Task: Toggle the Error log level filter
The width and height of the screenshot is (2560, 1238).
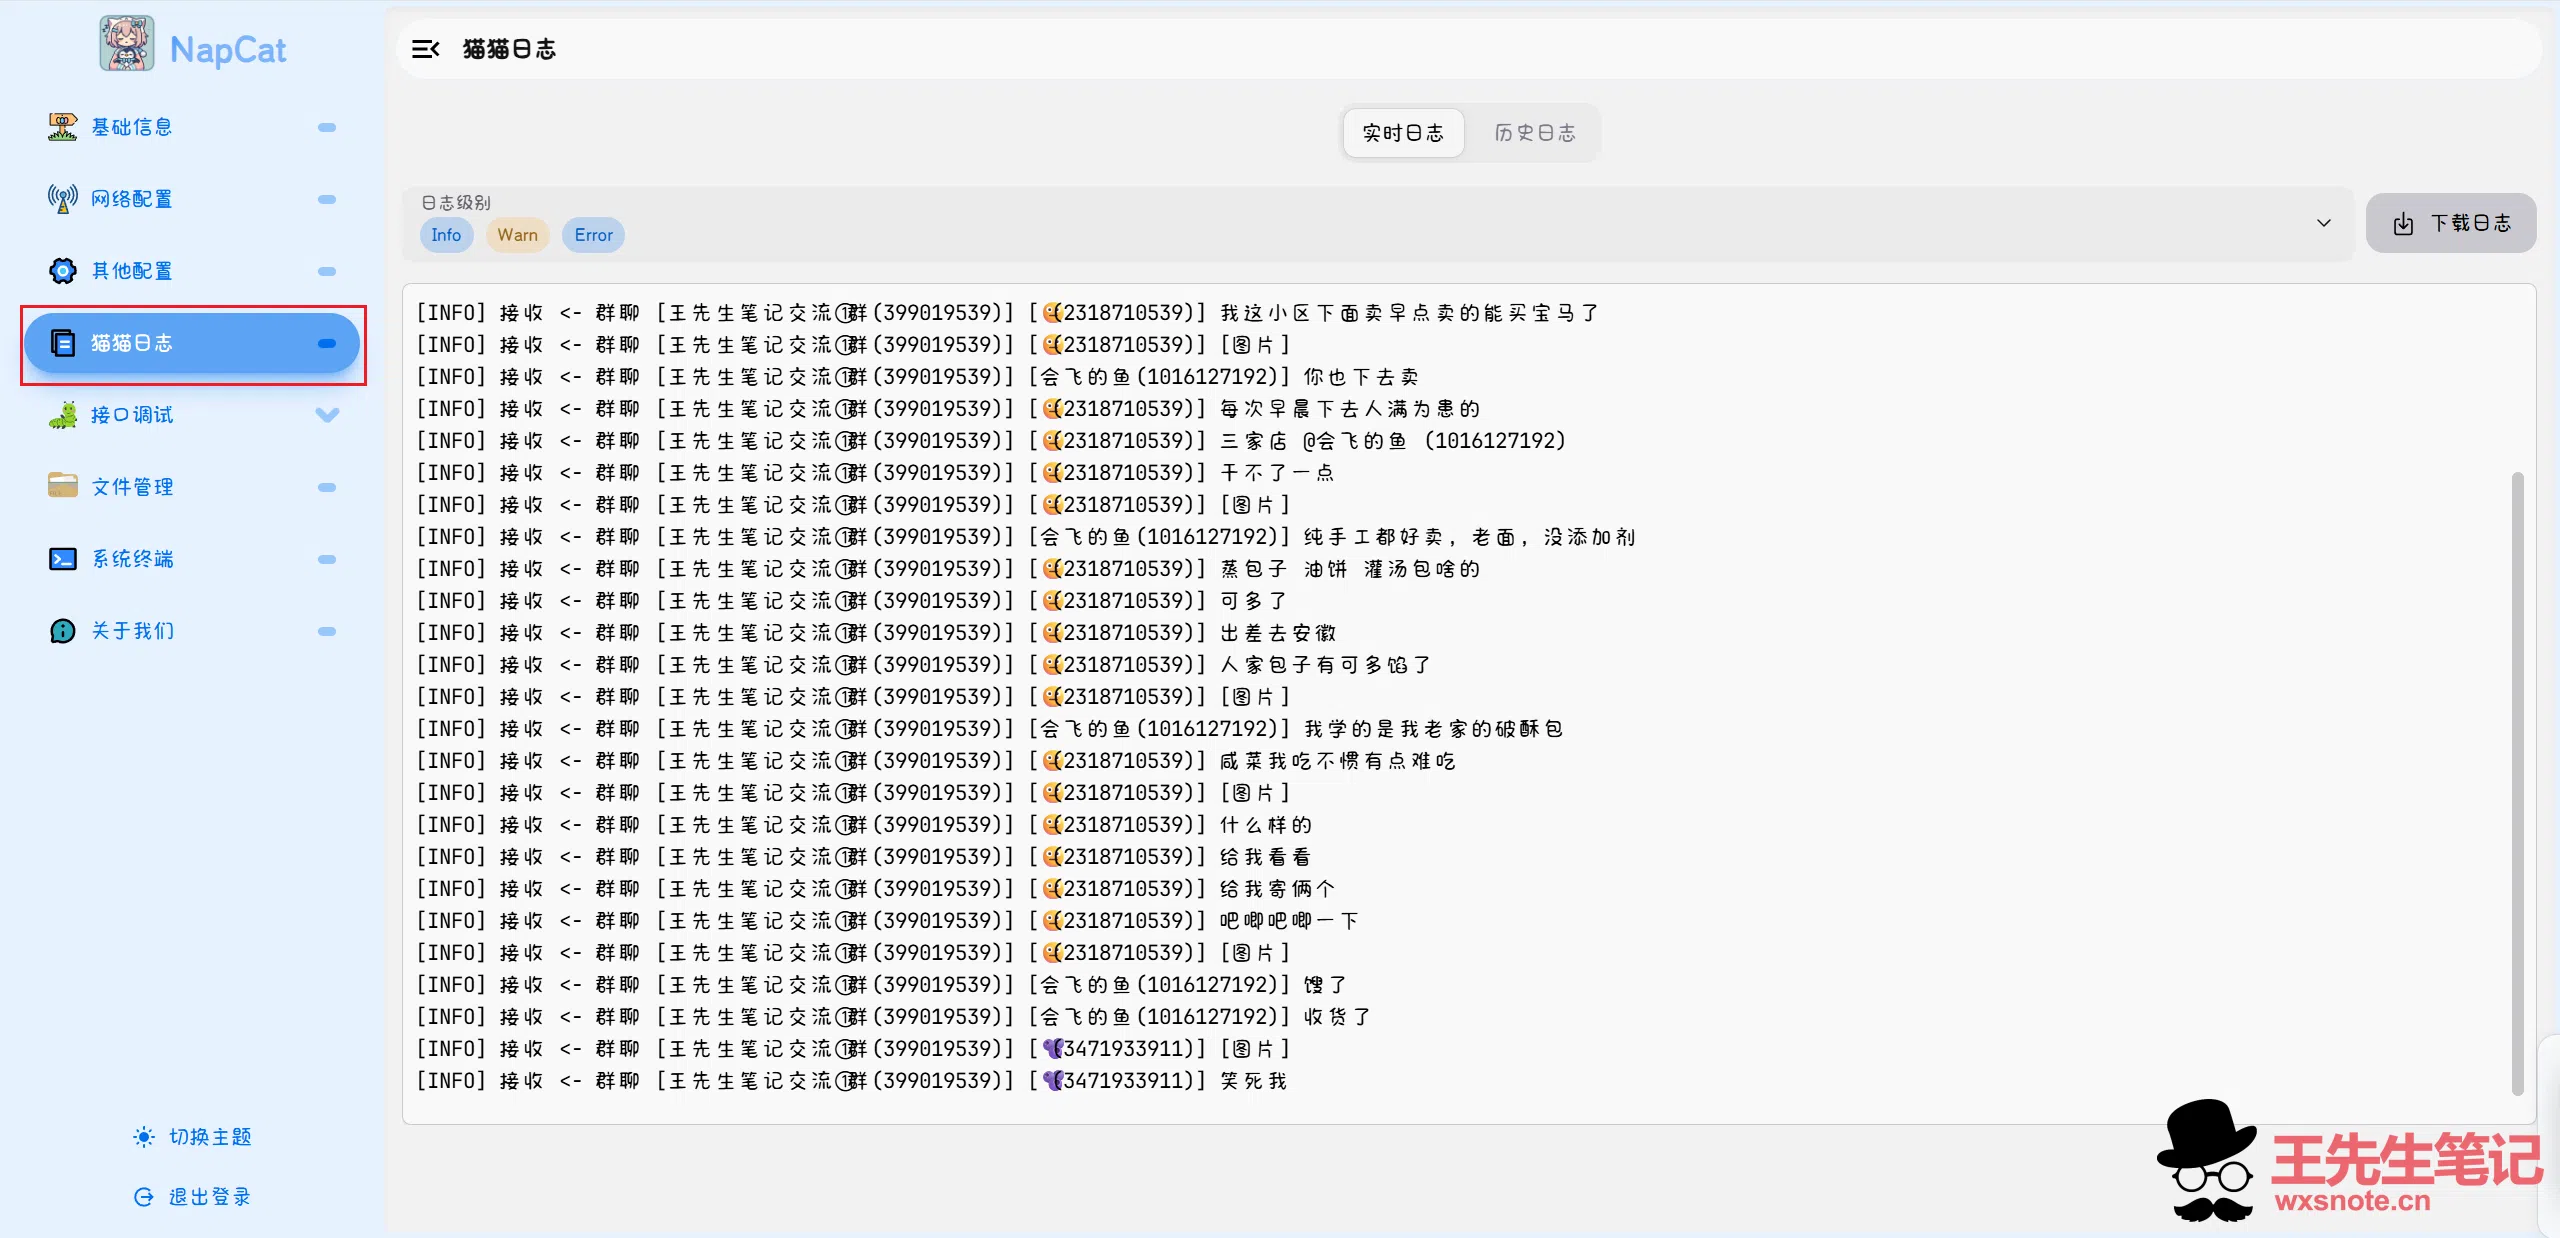Action: pos(592,234)
